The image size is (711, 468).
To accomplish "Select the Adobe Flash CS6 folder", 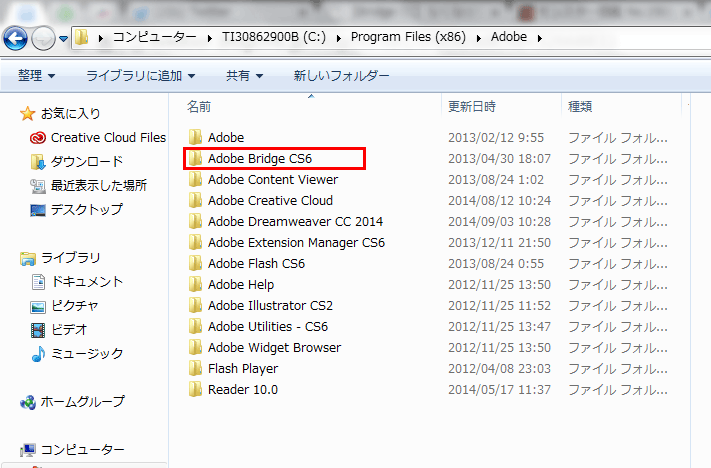I will tap(256, 263).
